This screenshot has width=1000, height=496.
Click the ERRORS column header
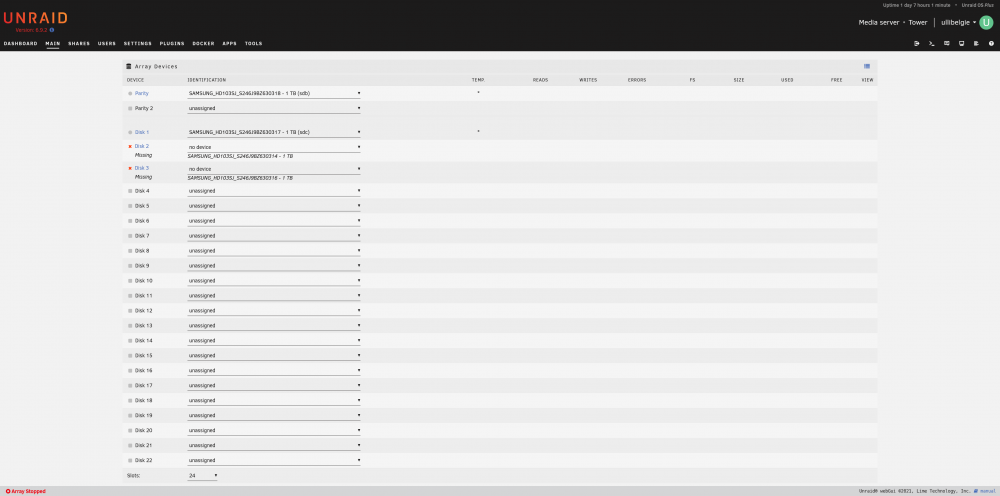(x=636, y=80)
